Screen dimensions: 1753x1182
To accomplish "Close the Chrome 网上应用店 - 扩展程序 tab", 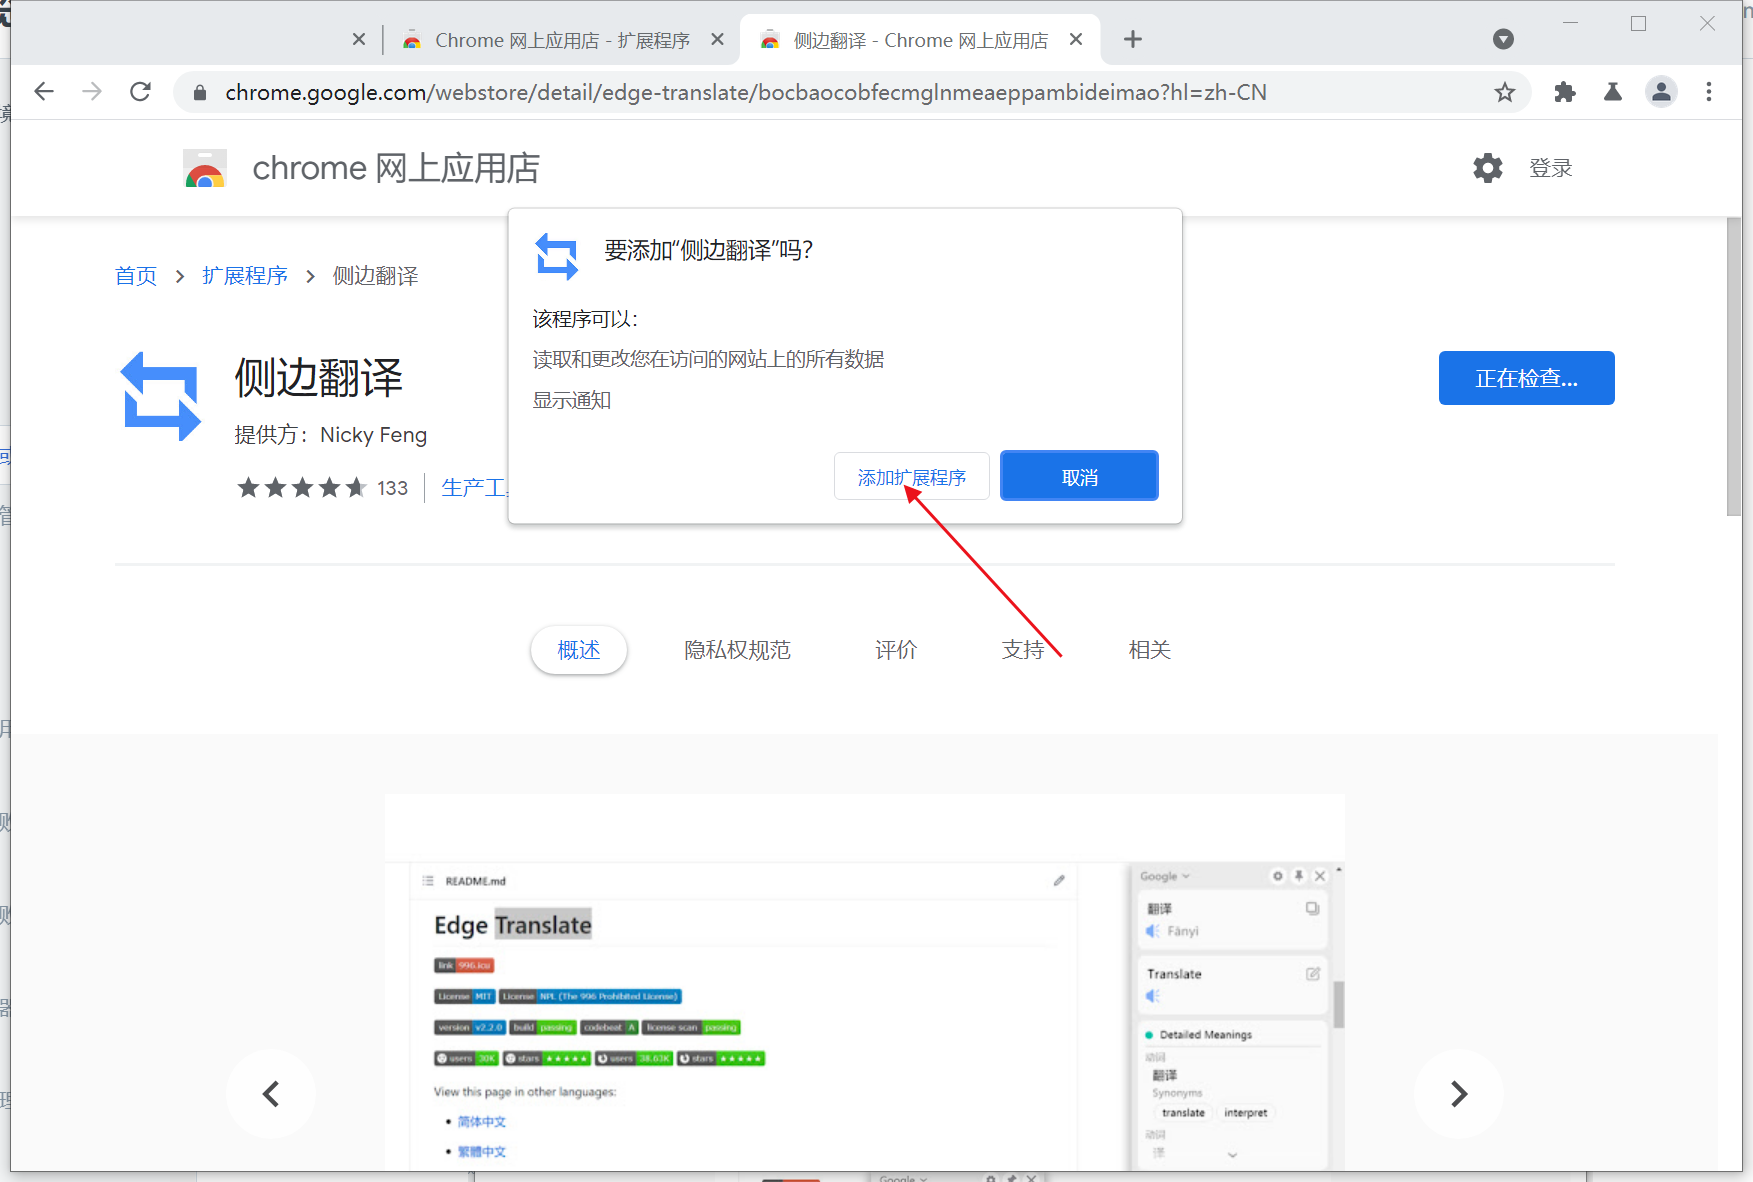I will (x=717, y=40).
